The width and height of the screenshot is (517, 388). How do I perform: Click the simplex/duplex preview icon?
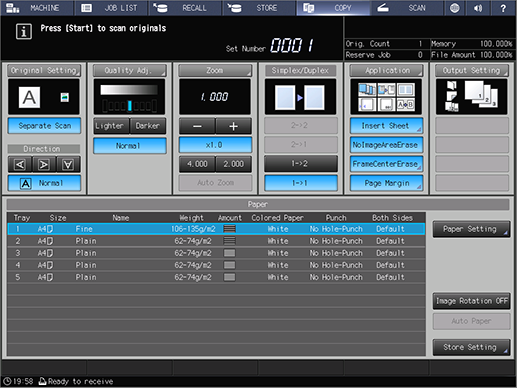[x=300, y=97]
